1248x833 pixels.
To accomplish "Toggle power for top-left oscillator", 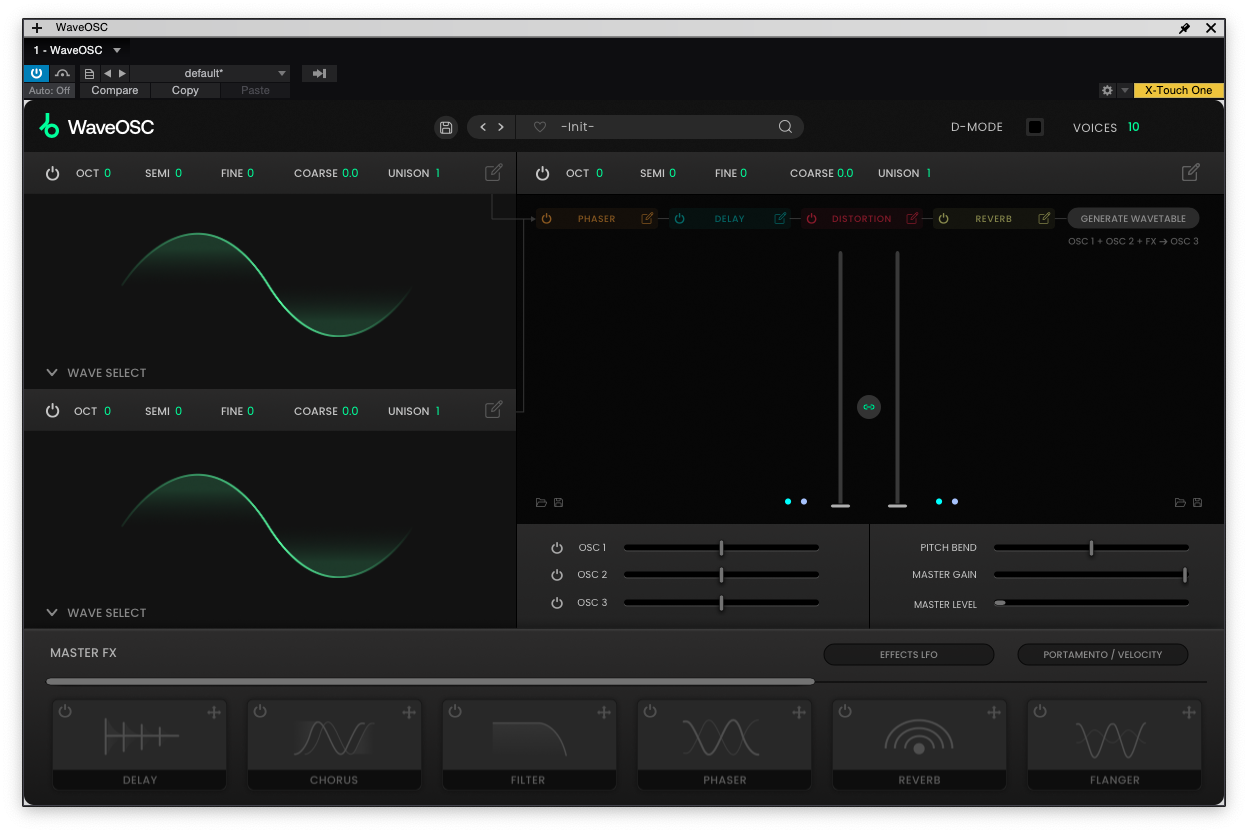I will (52, 173).
